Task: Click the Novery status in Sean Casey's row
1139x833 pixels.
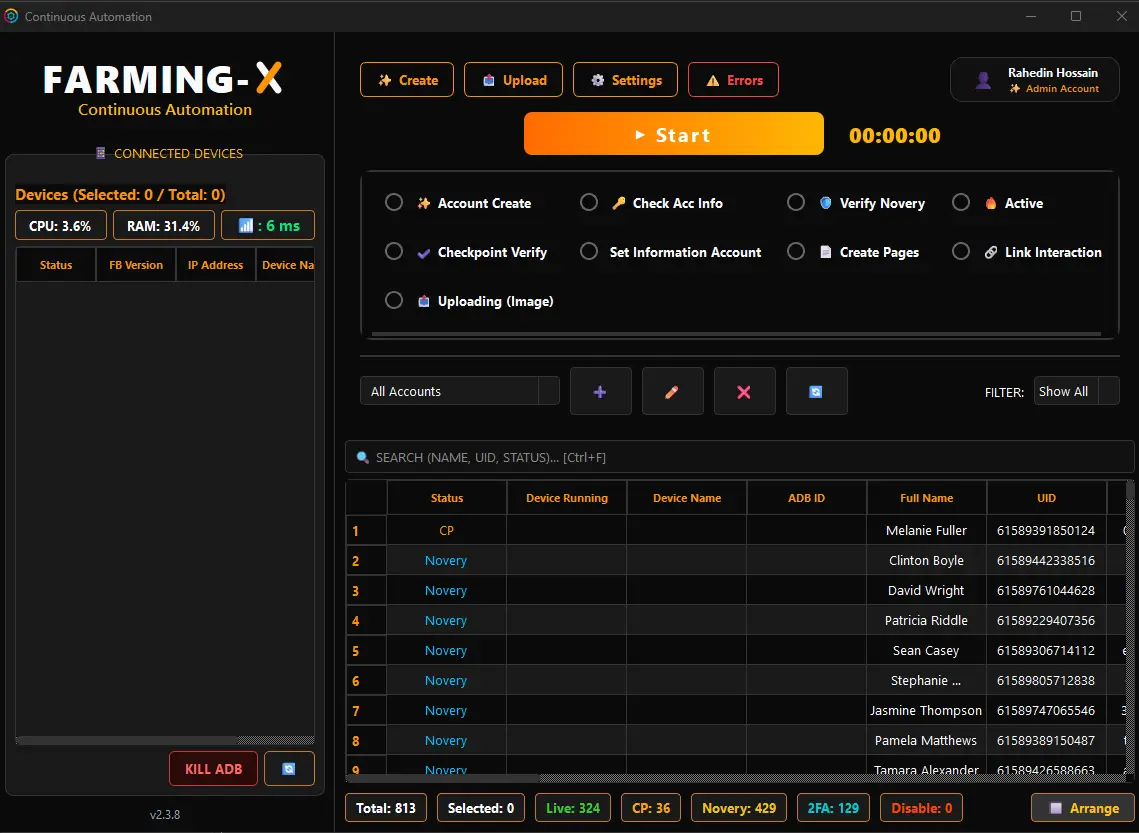Action: (x=447, y=651)
